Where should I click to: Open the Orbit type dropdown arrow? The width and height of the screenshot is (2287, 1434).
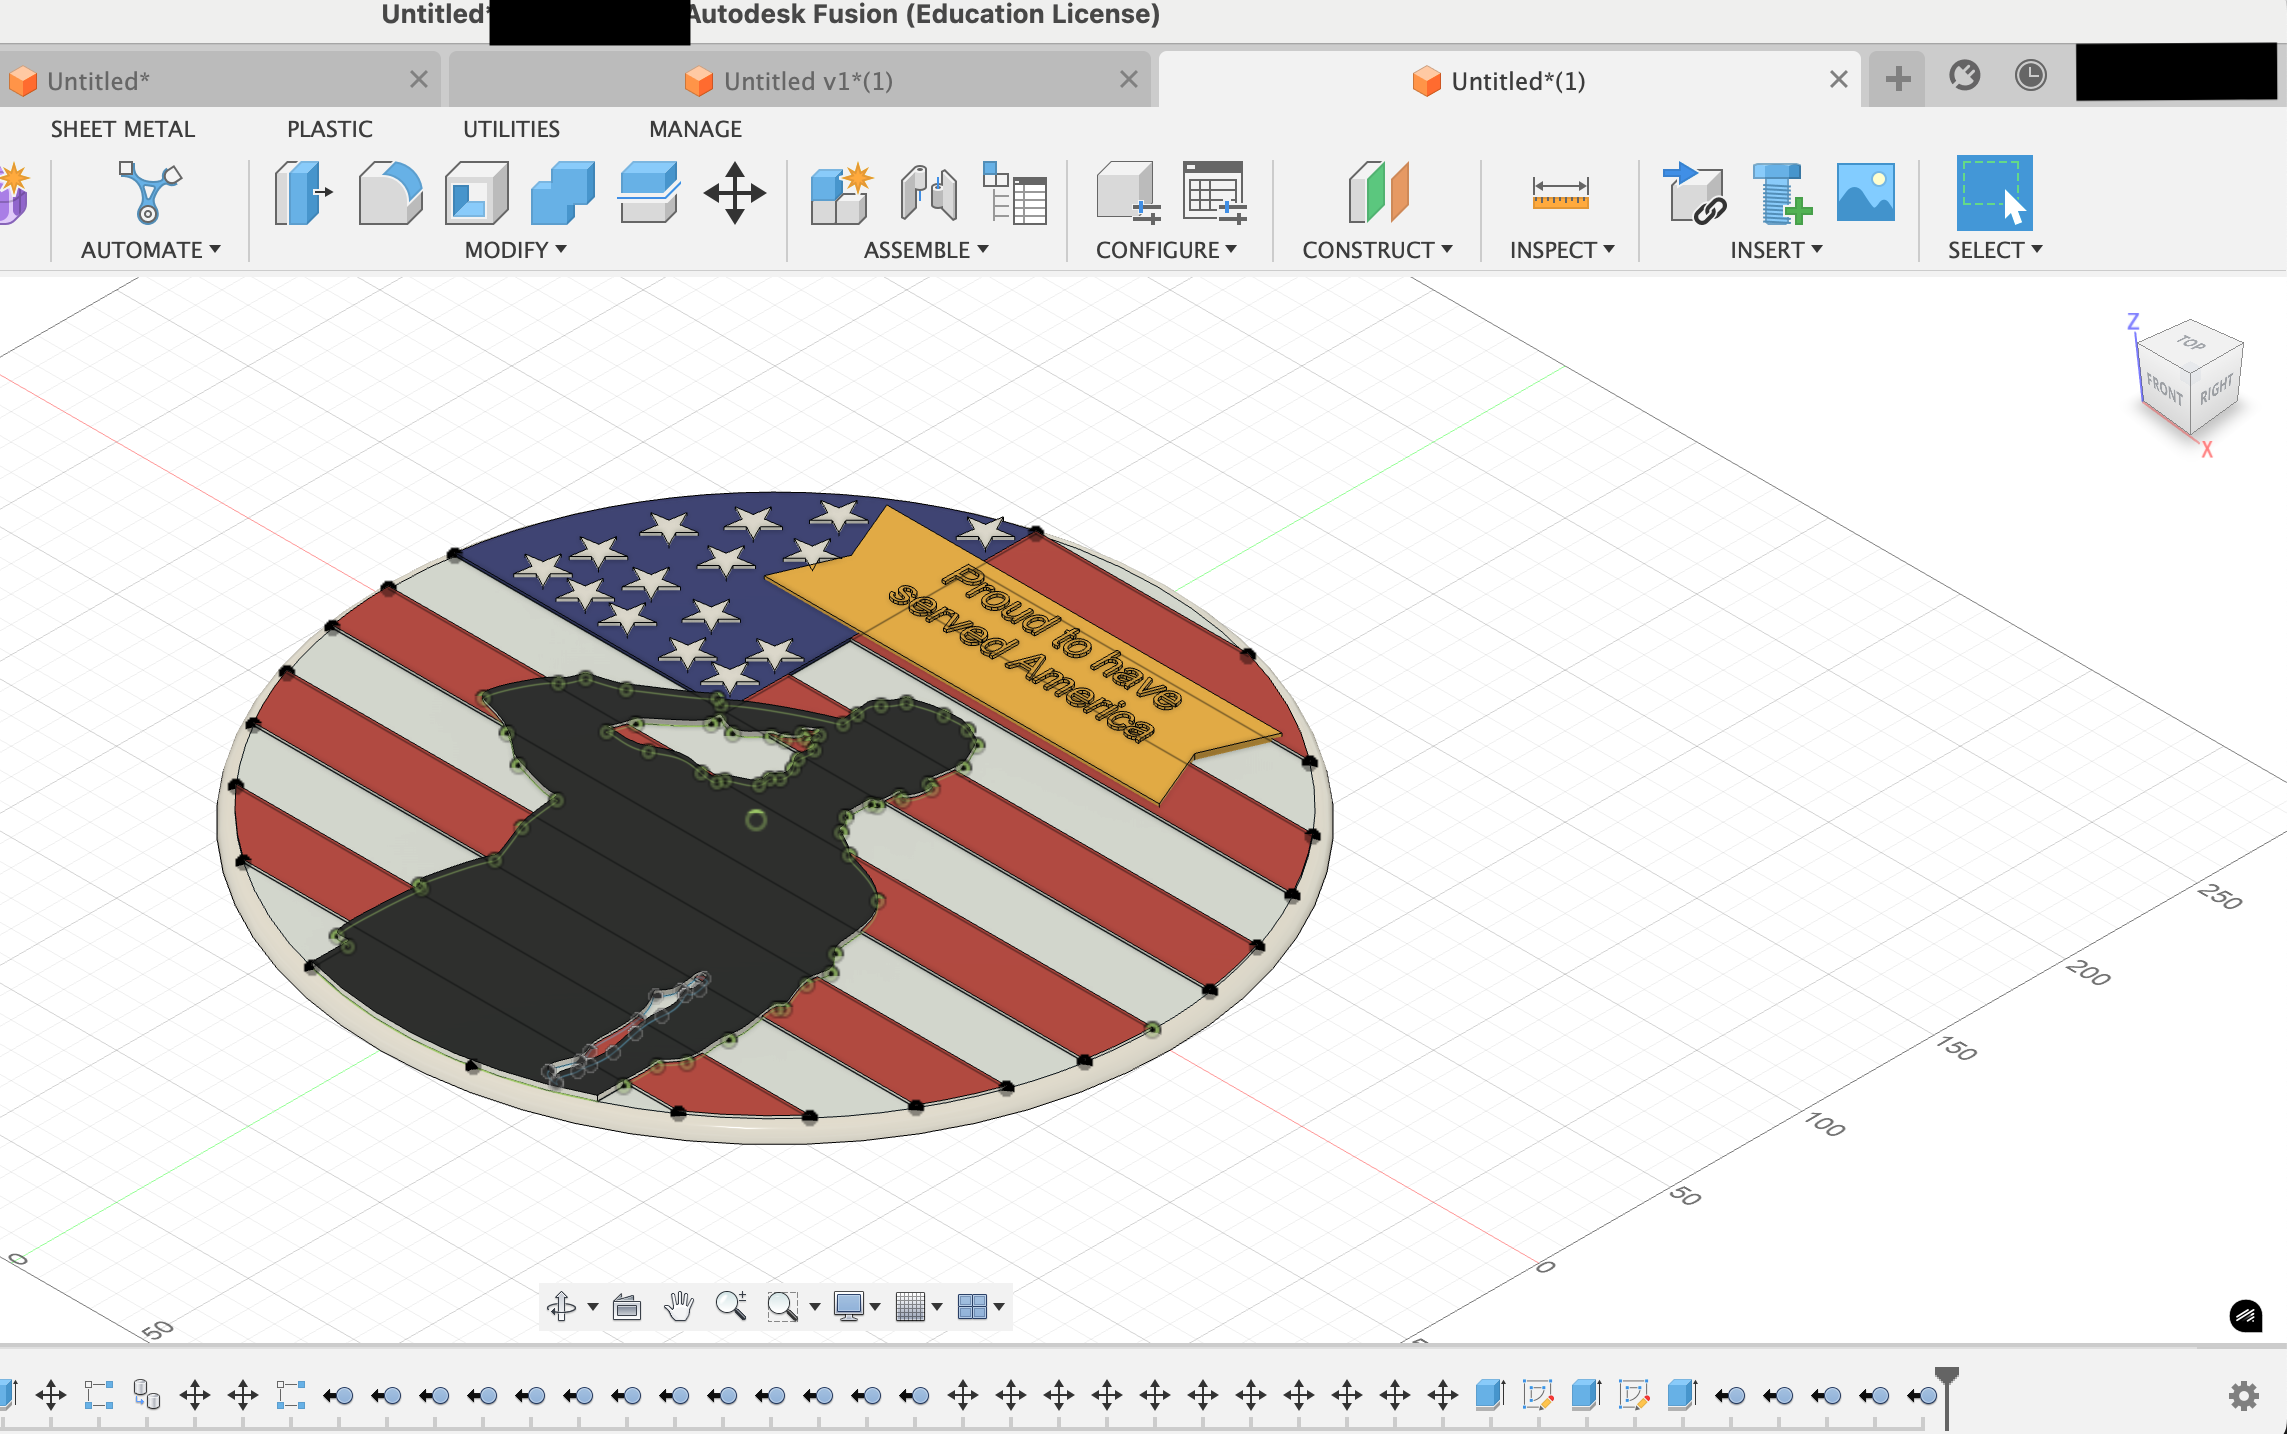(x=593, y=1307)
